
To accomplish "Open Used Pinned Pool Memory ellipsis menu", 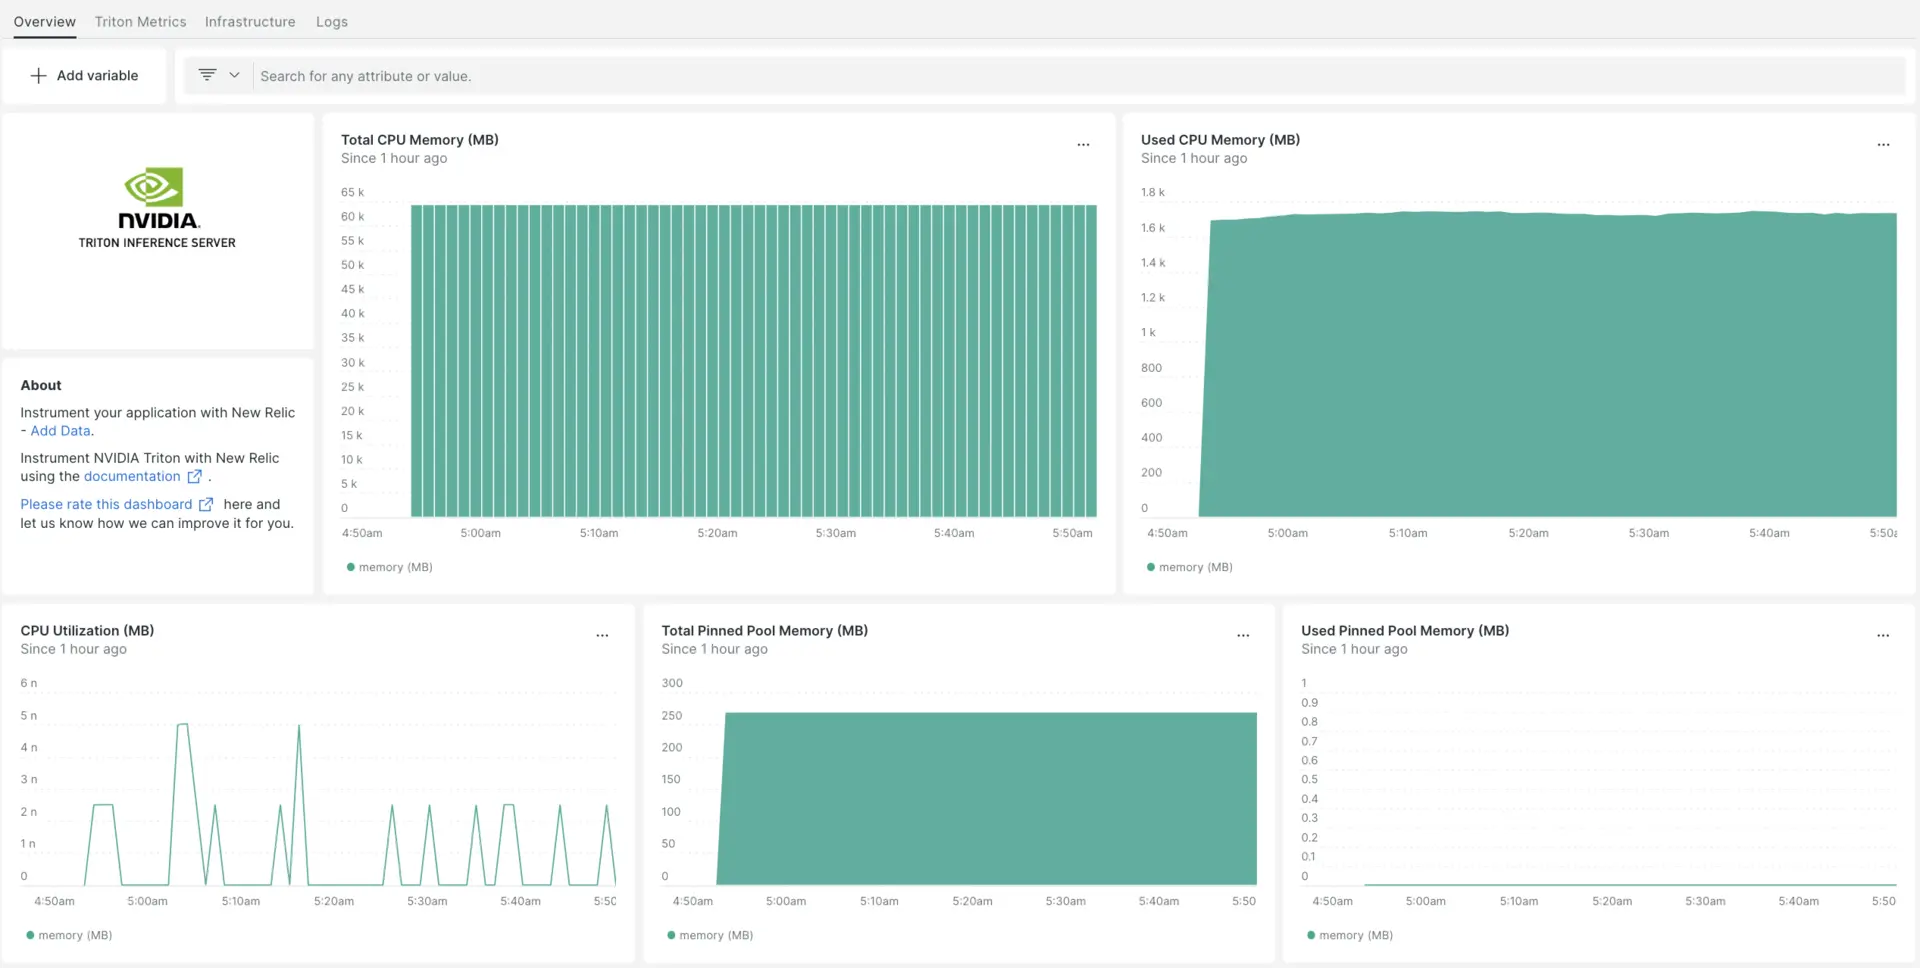I will pyautogui.click(x=1883, y=636).
